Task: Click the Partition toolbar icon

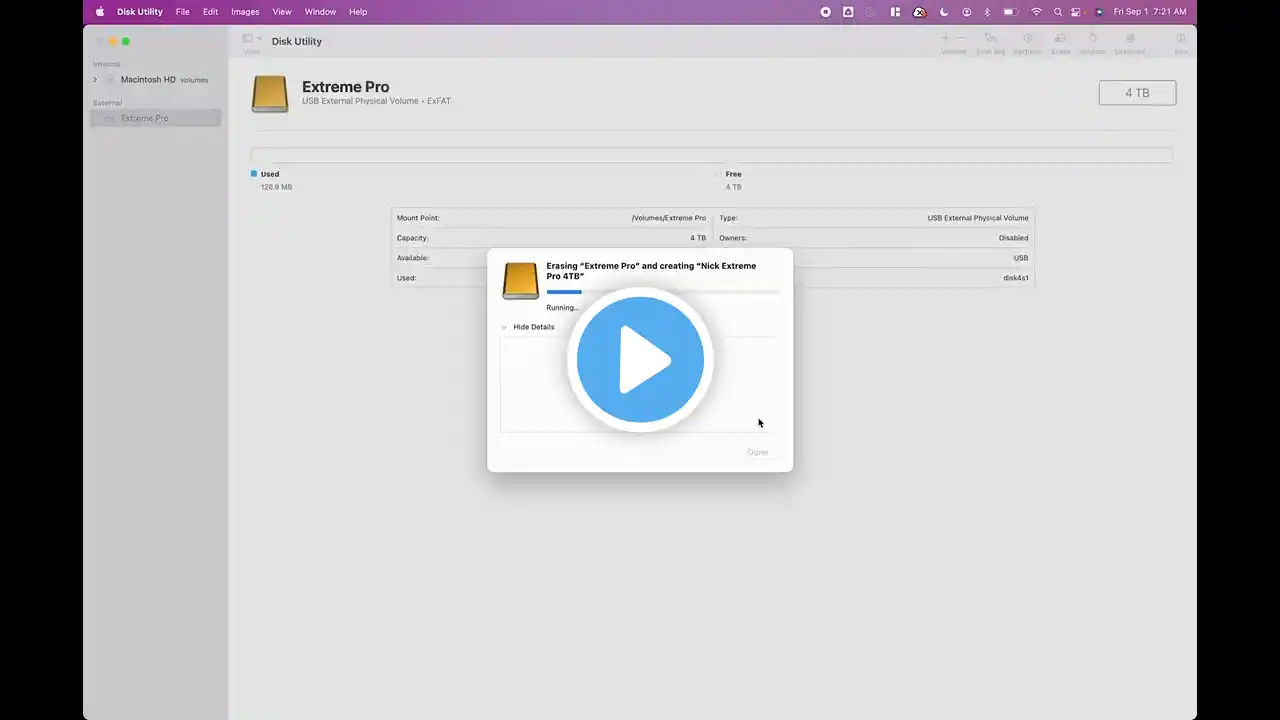Action: [1027, 42]
